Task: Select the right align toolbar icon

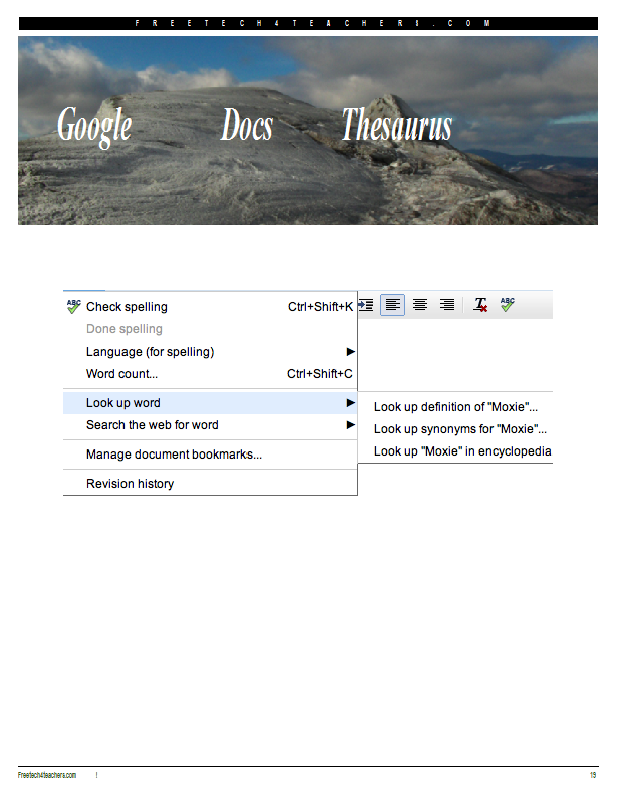Action: tap(447, 305)
